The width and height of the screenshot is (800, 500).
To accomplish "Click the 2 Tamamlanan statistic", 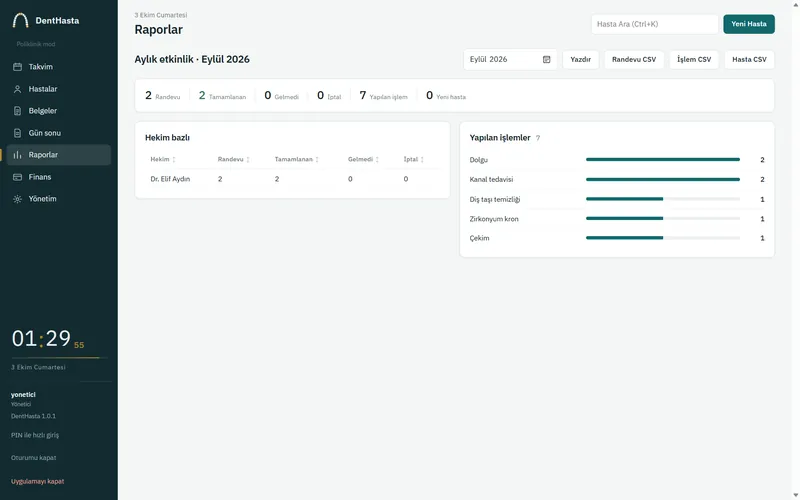I will 222,95.
